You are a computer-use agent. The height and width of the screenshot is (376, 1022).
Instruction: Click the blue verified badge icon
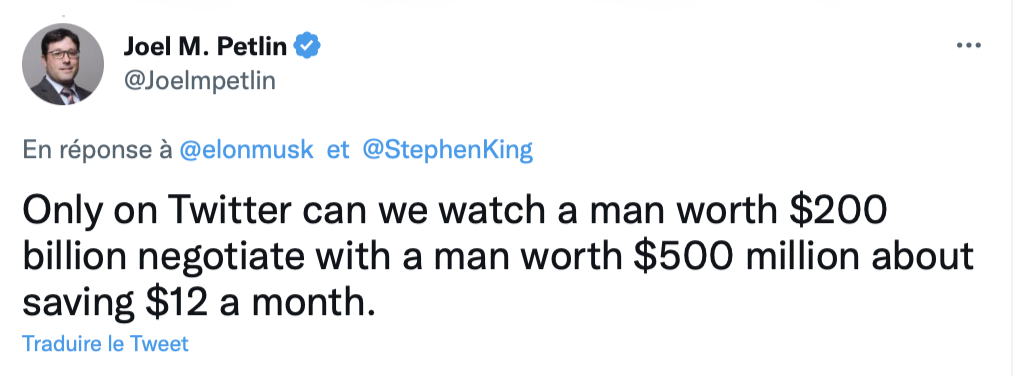pyautogui.click(x=307, y=46)
